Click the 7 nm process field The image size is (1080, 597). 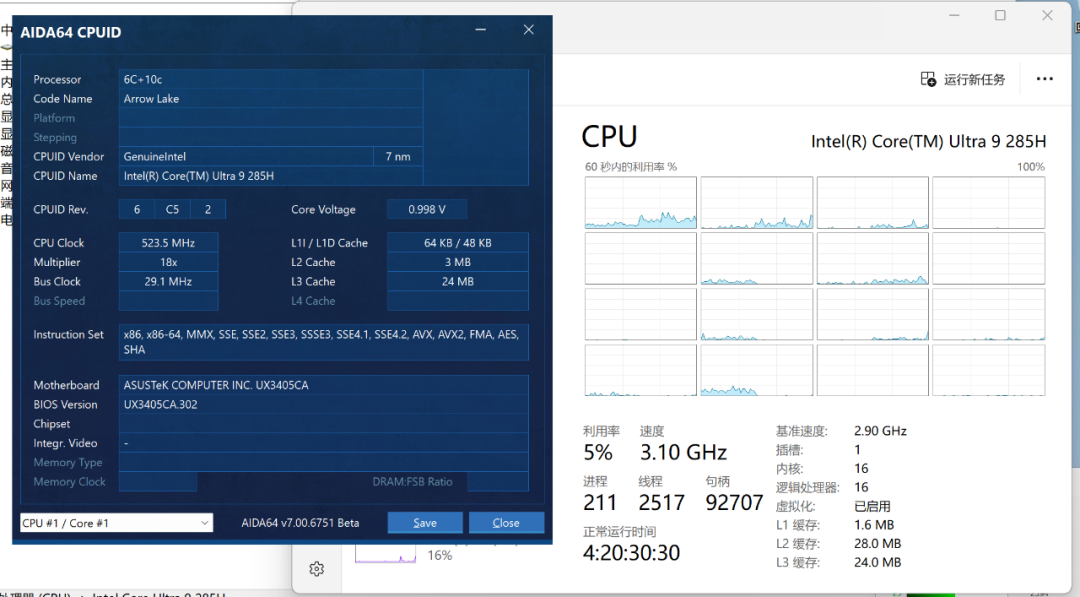[398, 156]
